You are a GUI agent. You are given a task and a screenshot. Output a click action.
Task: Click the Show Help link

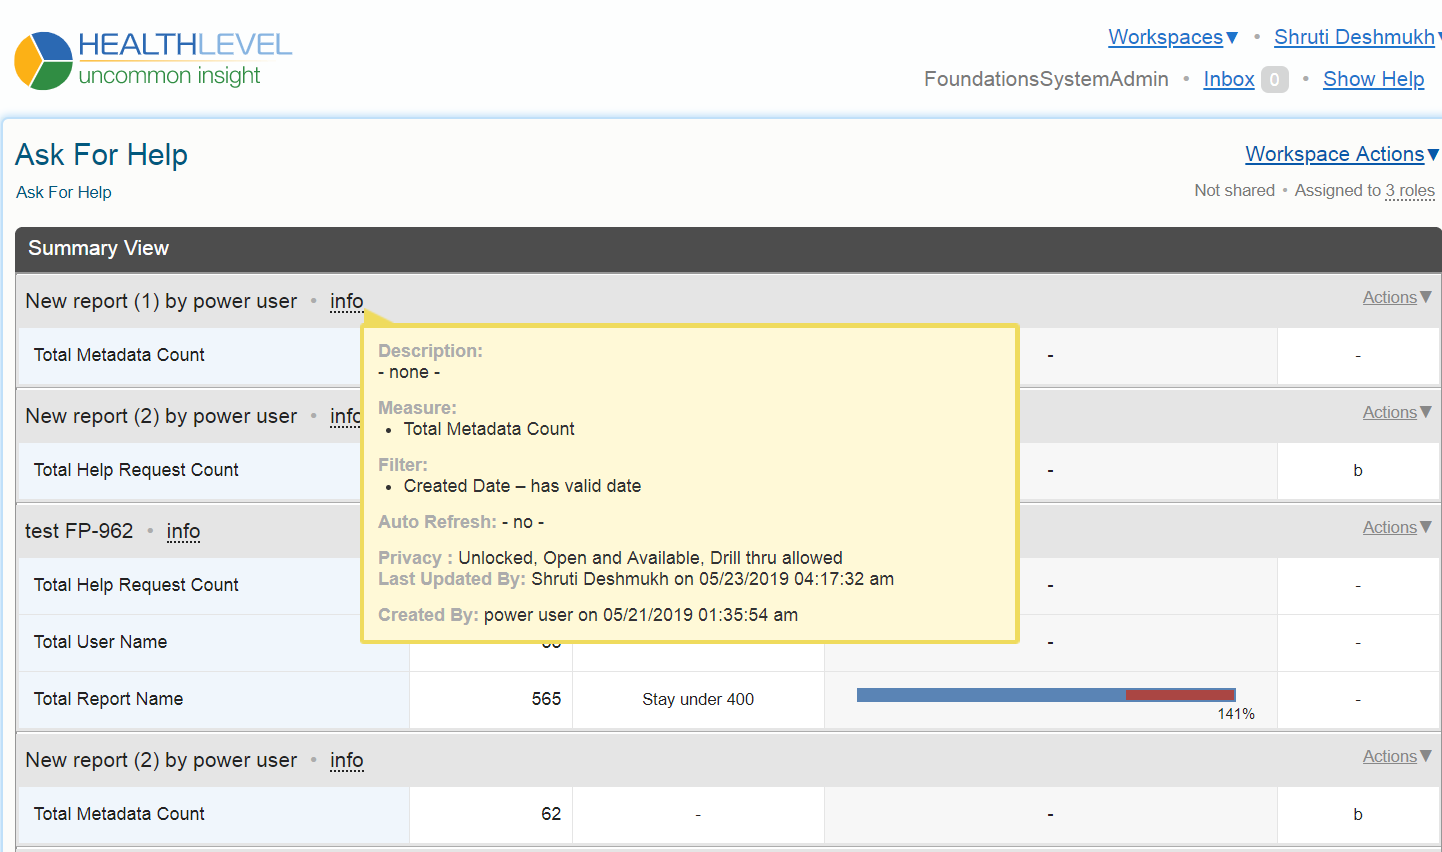tap(1373, 79)
